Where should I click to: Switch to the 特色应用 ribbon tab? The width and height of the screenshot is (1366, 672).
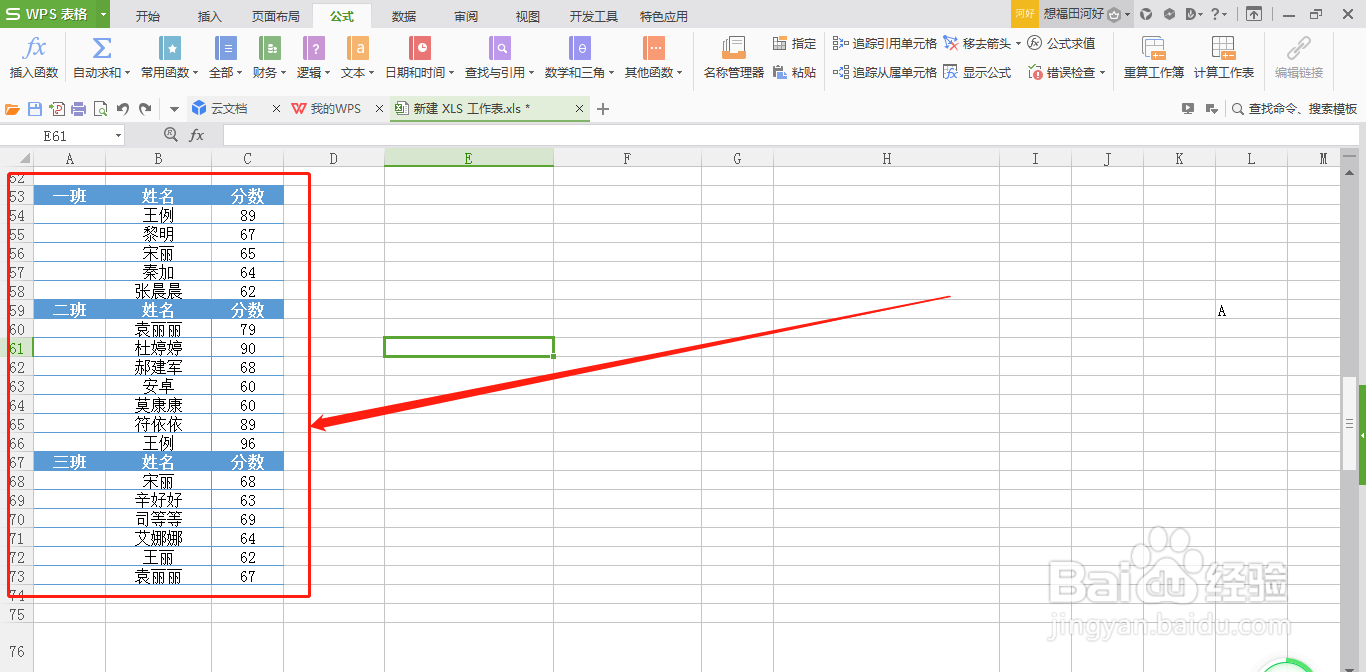(664, 16)
